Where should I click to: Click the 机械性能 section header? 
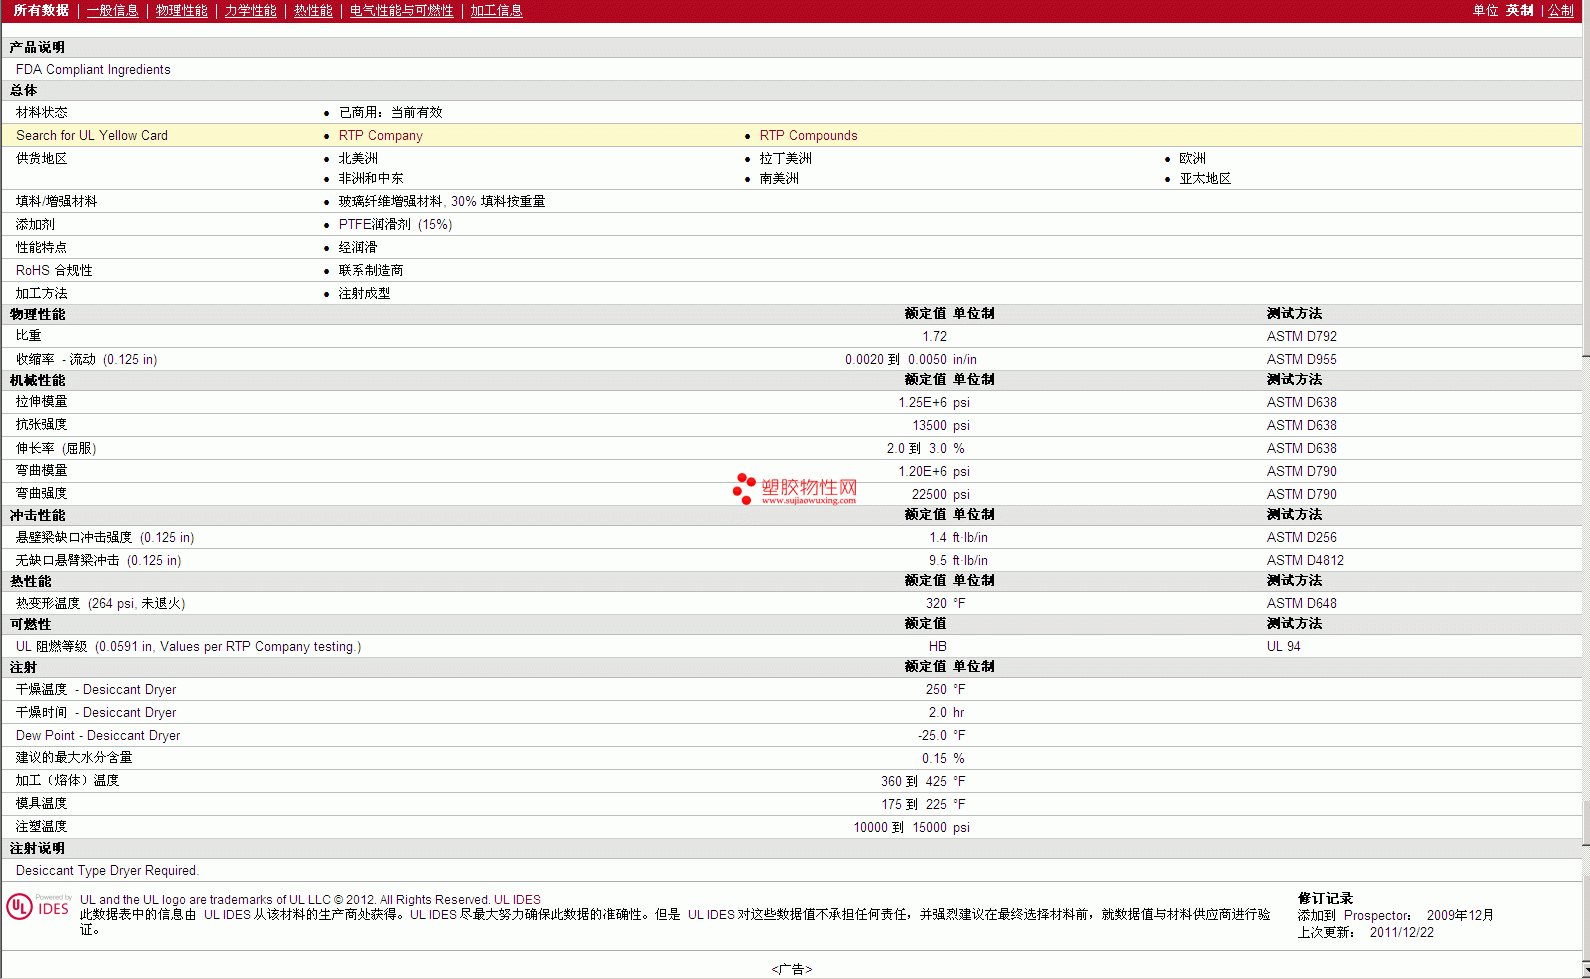[x=37, y=380]
